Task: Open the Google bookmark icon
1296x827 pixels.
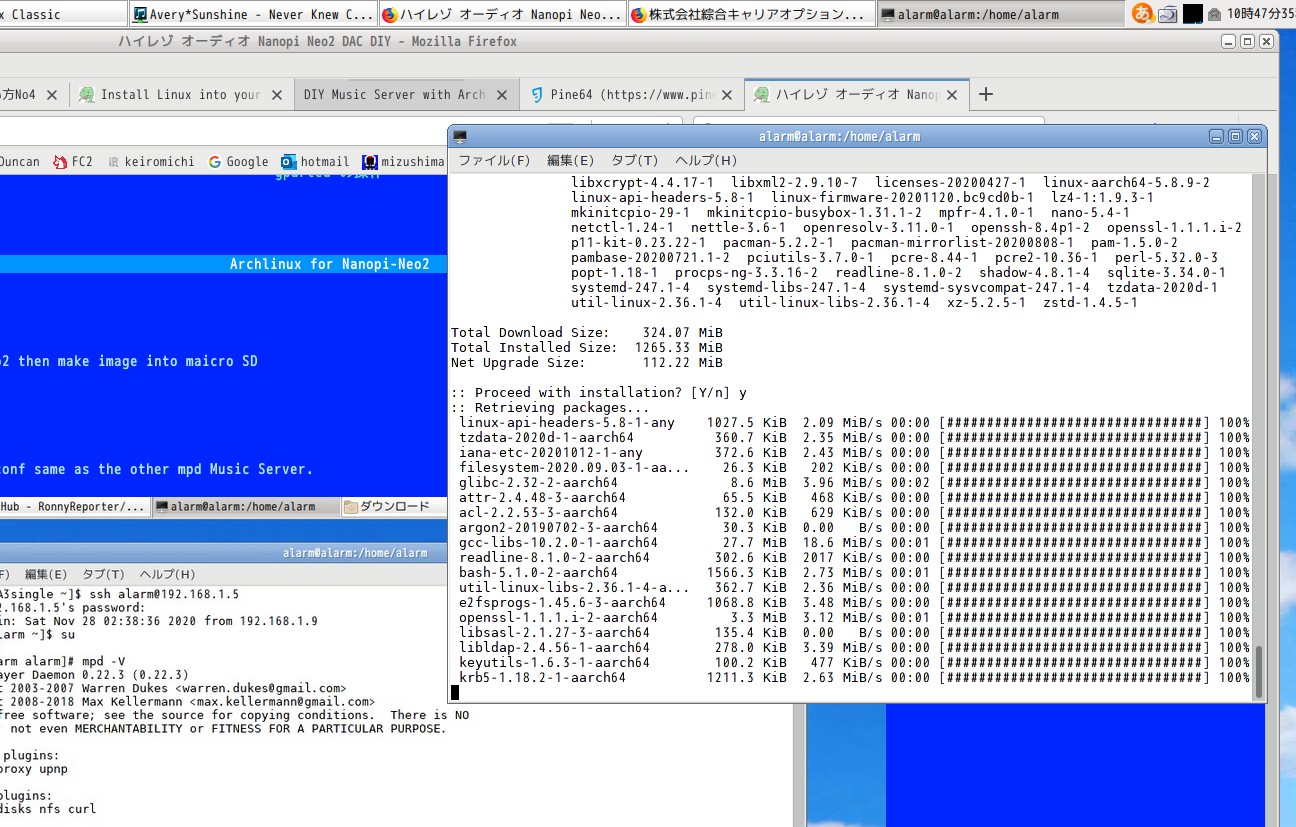Action: point(238,162)
